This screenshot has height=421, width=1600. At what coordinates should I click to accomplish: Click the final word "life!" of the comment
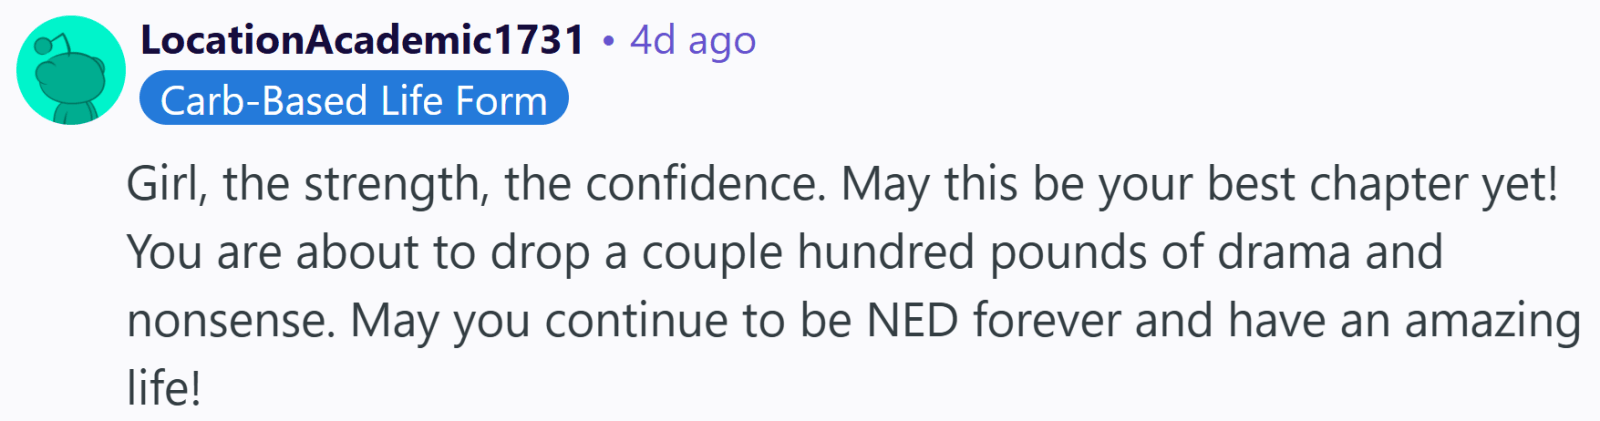point(164,388)
